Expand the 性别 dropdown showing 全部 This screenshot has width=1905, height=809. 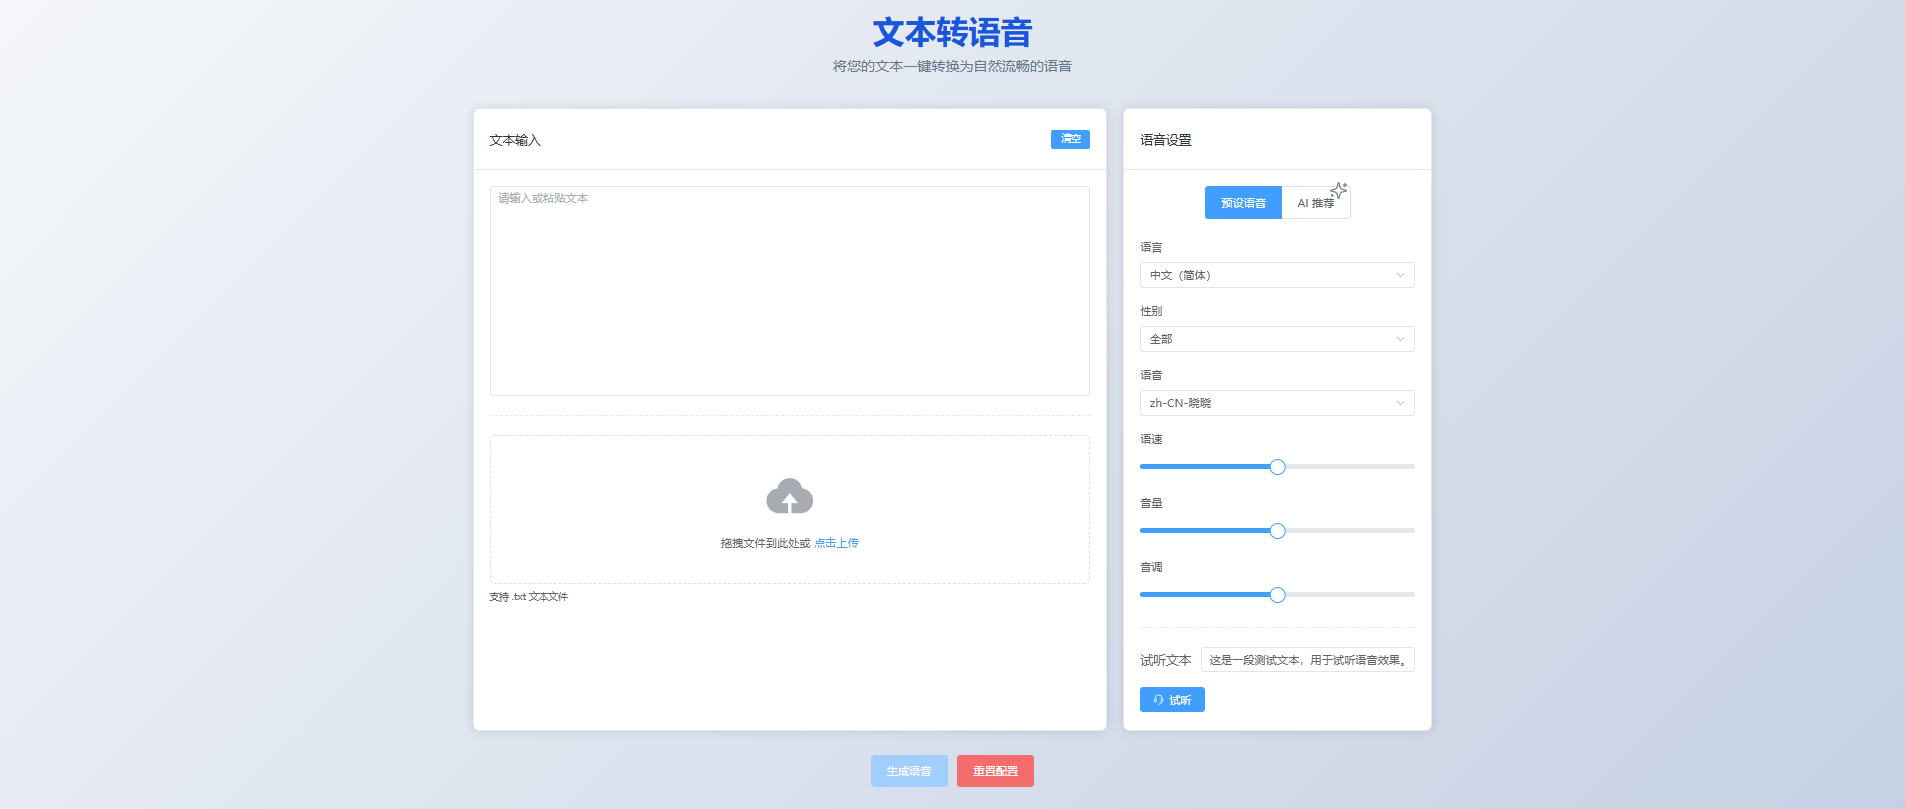point(1276,339)
